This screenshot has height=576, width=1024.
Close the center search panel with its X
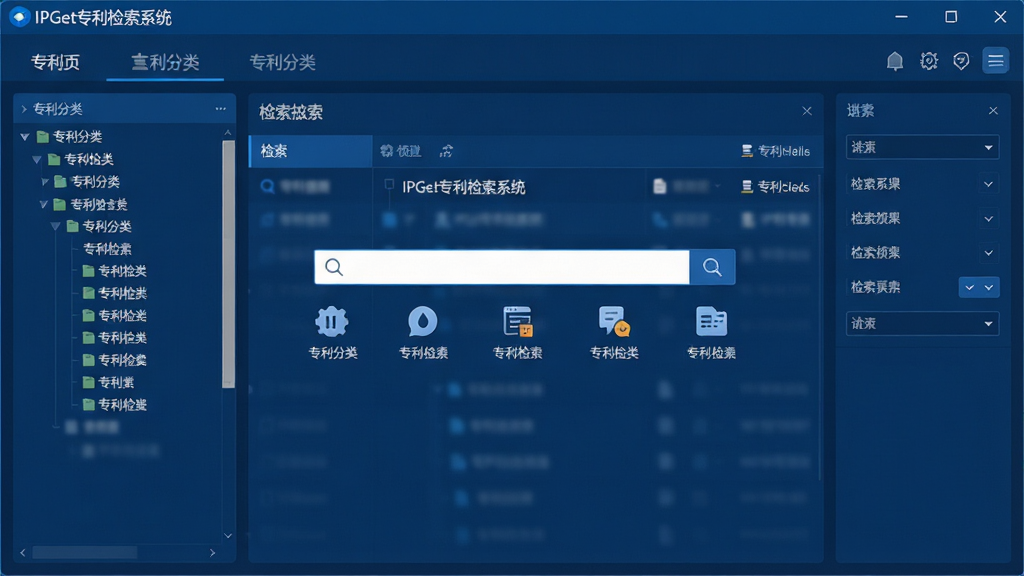[807, 111]
